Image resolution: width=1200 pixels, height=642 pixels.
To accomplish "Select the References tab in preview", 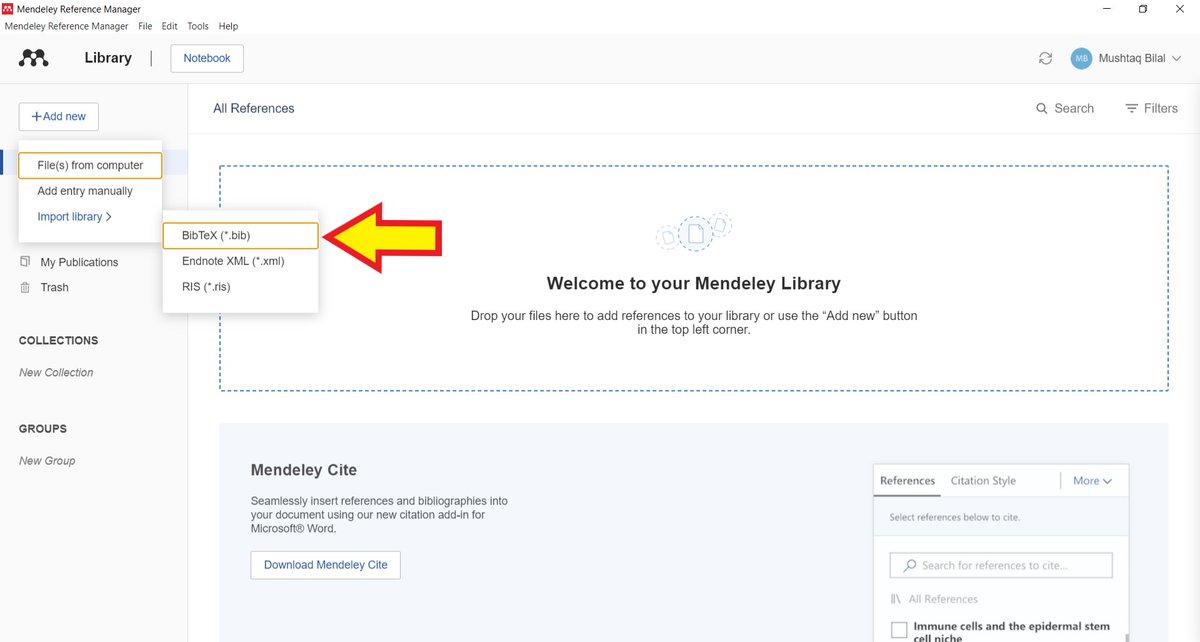I will [907, 481].
